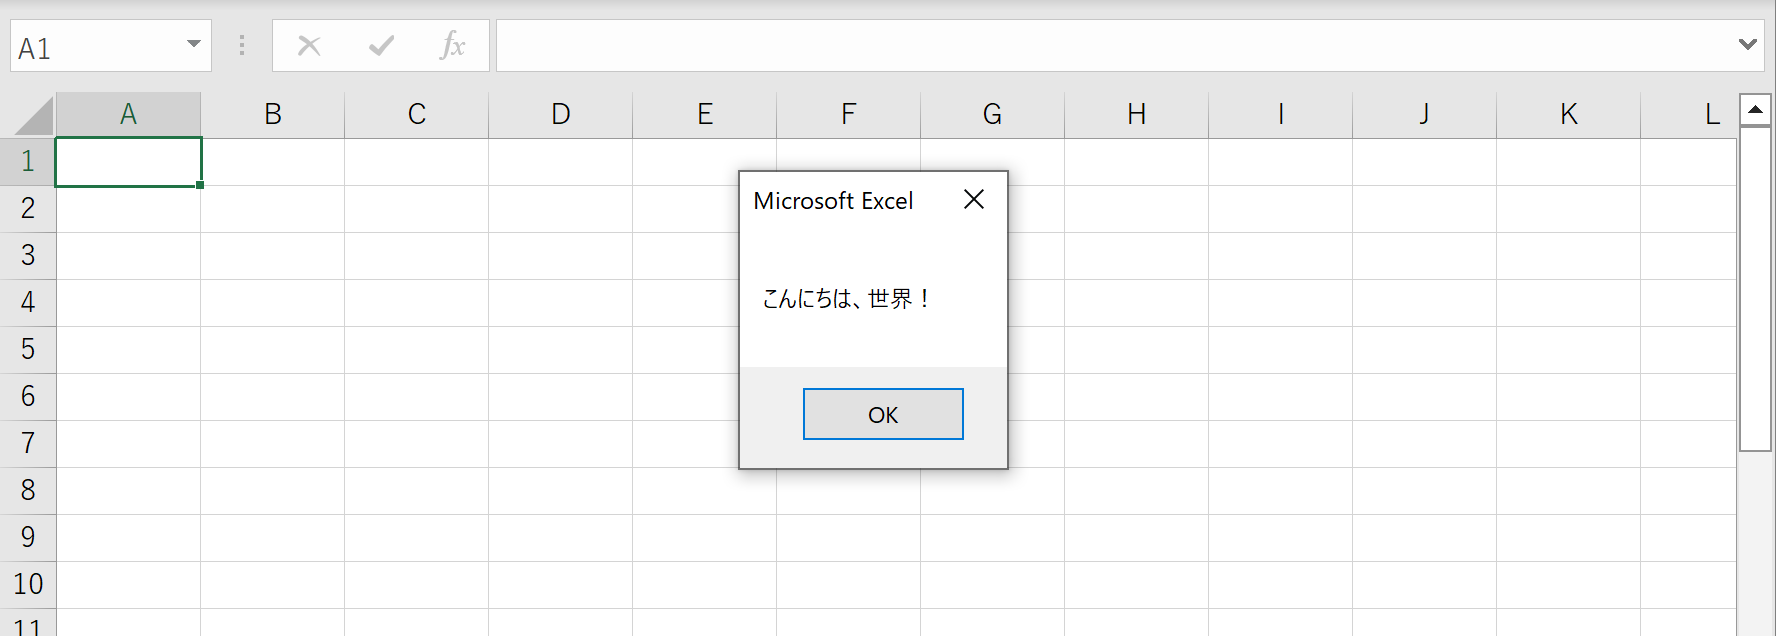Image resolution: width=1776 pixels, height=636 pixels.
Task: Select column G header
Action: 992,115
